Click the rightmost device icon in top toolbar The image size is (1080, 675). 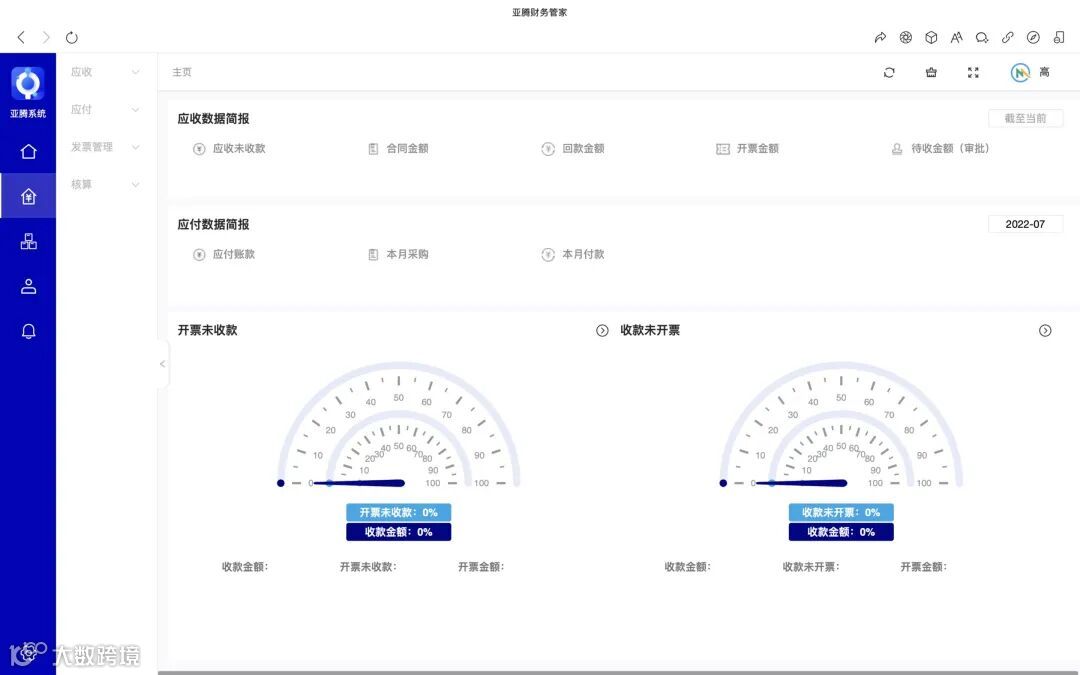click(x=1059, y=37)
